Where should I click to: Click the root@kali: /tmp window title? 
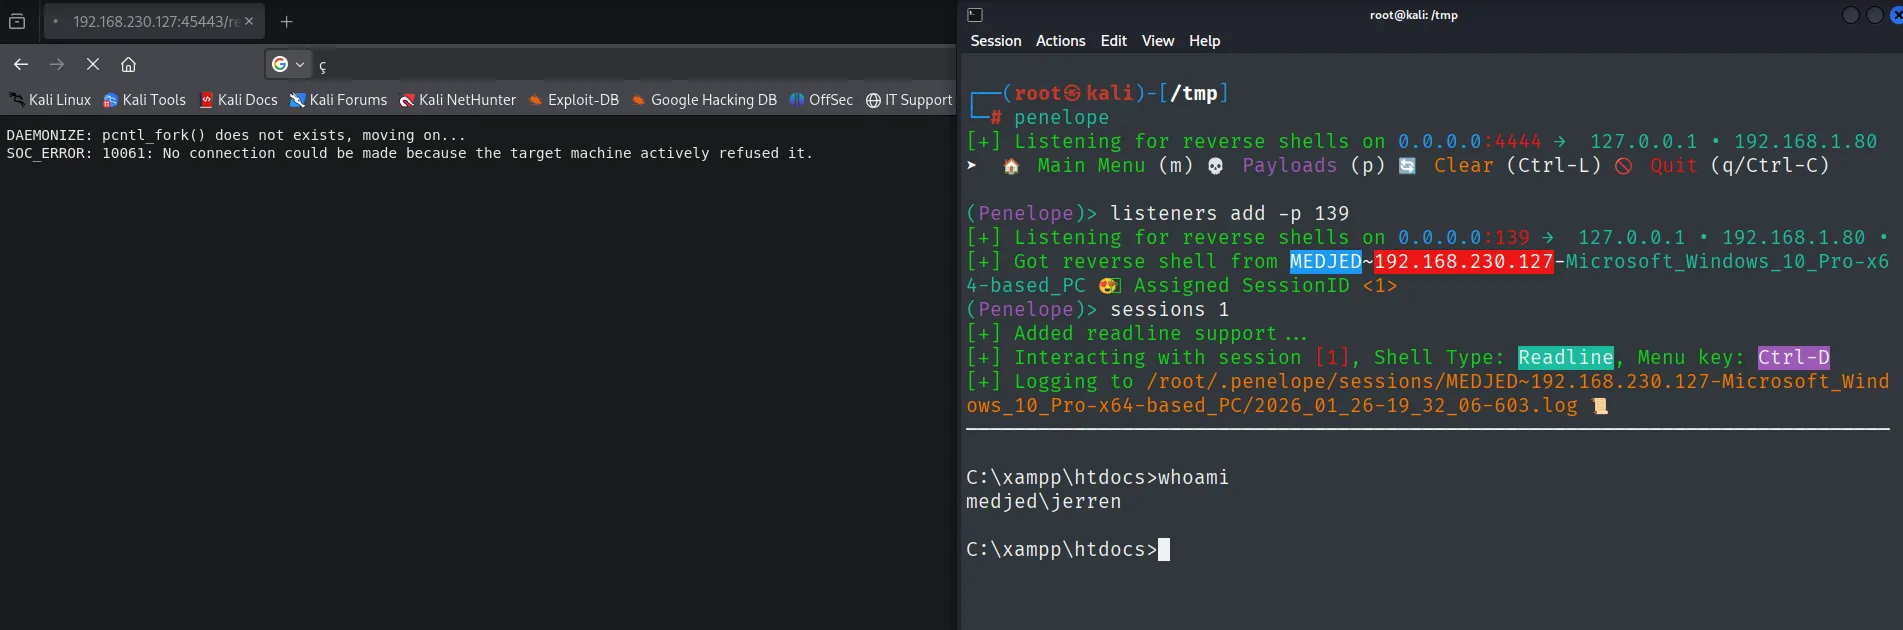click(1413, 15)
